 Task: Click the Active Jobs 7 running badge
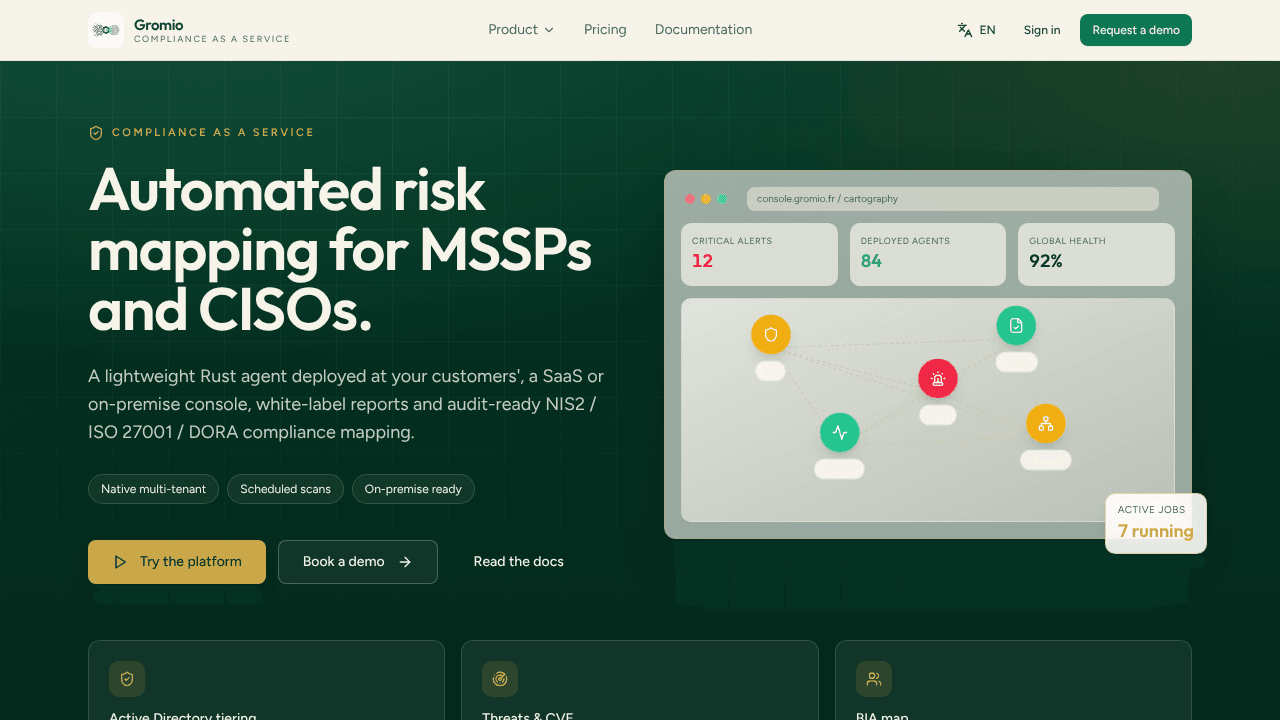pos(1156,523)
